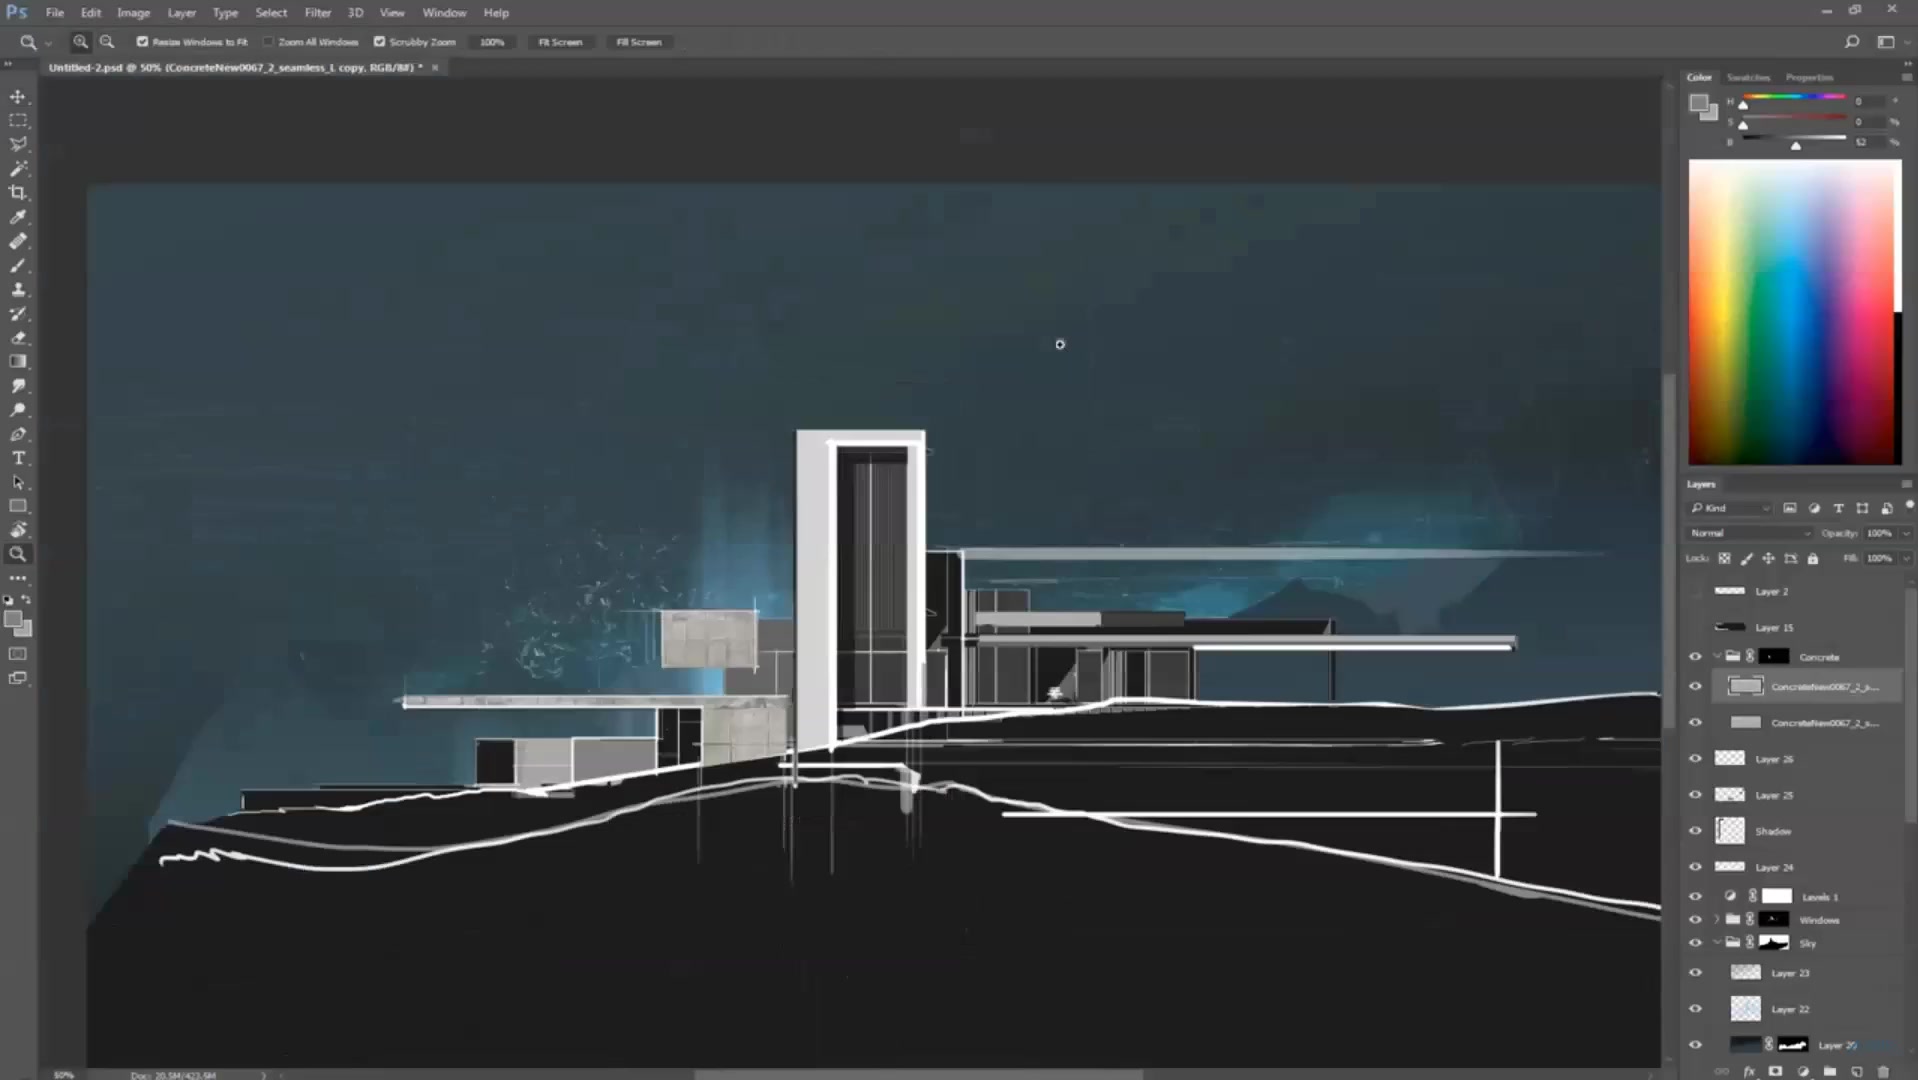
Task: Choose Zoom Out mode in options bar
Action: coord(107,42)
